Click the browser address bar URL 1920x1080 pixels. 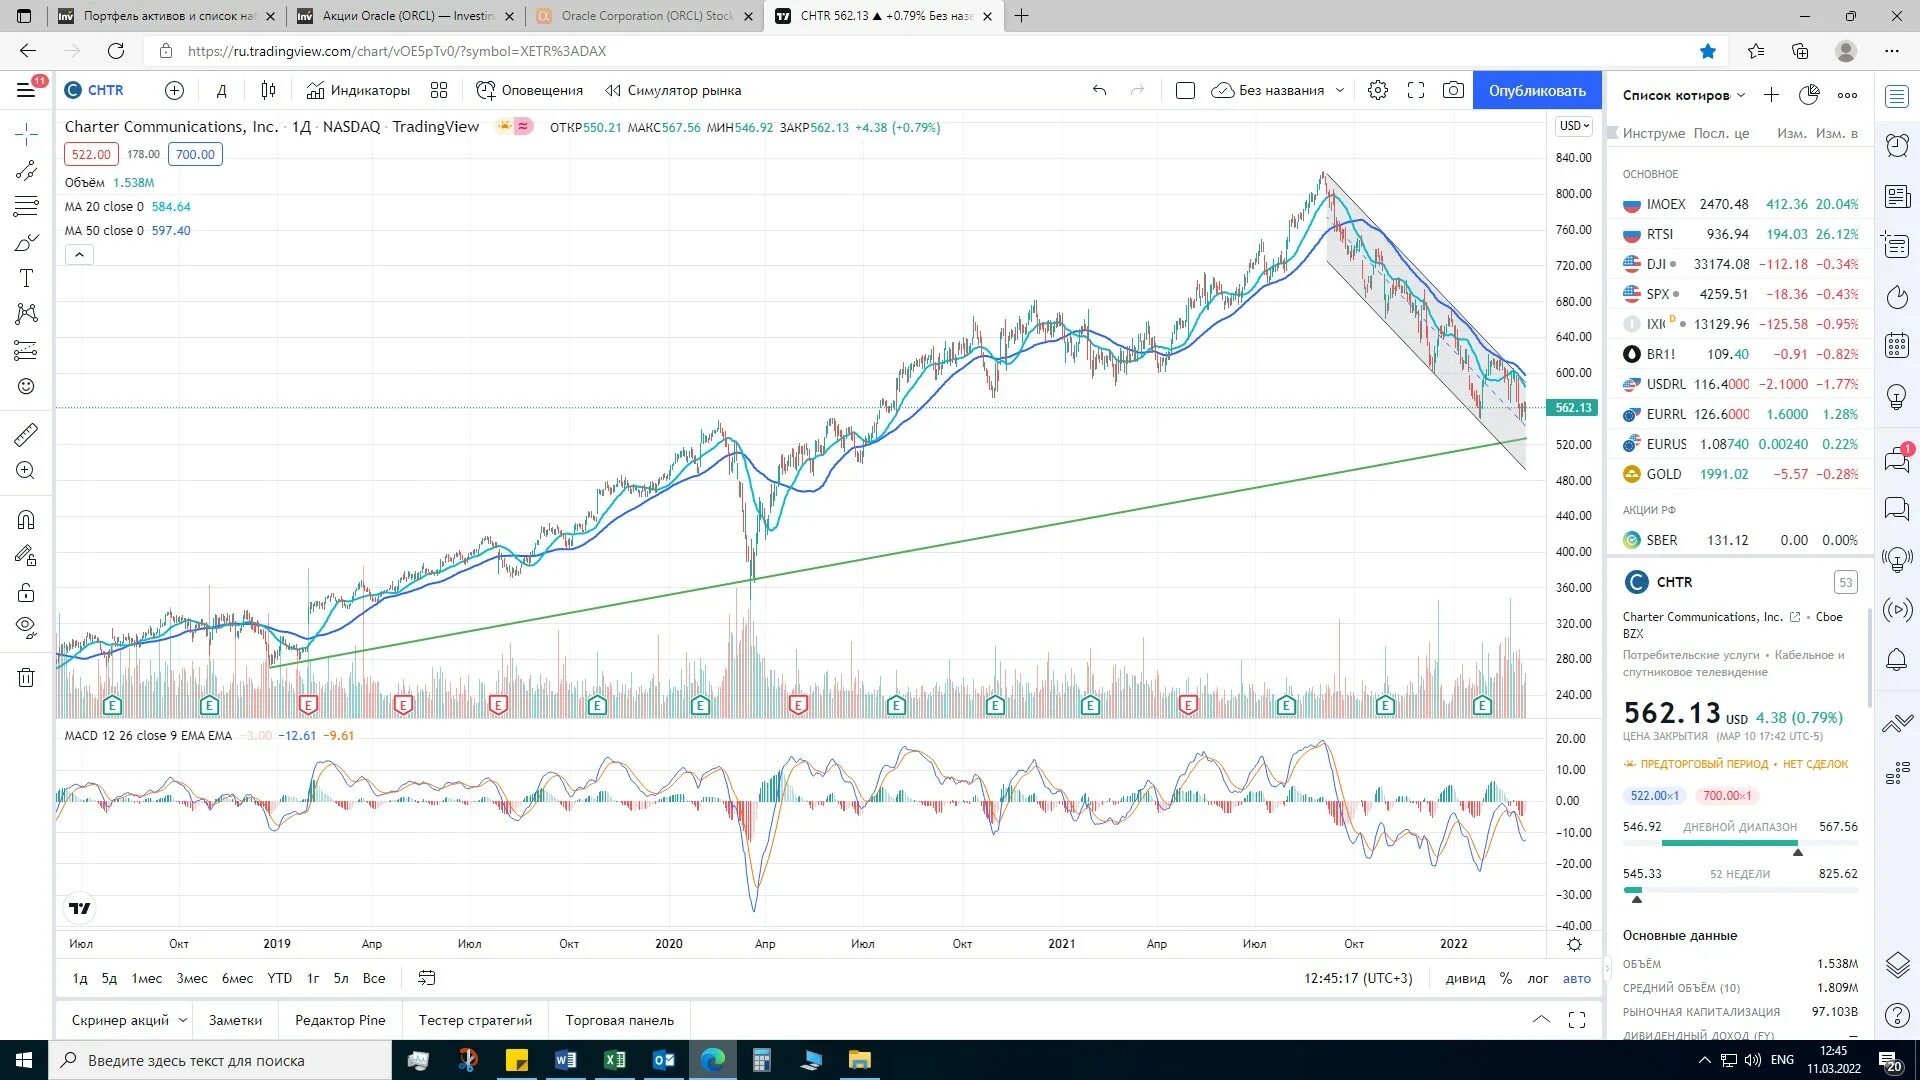[397, 51]
